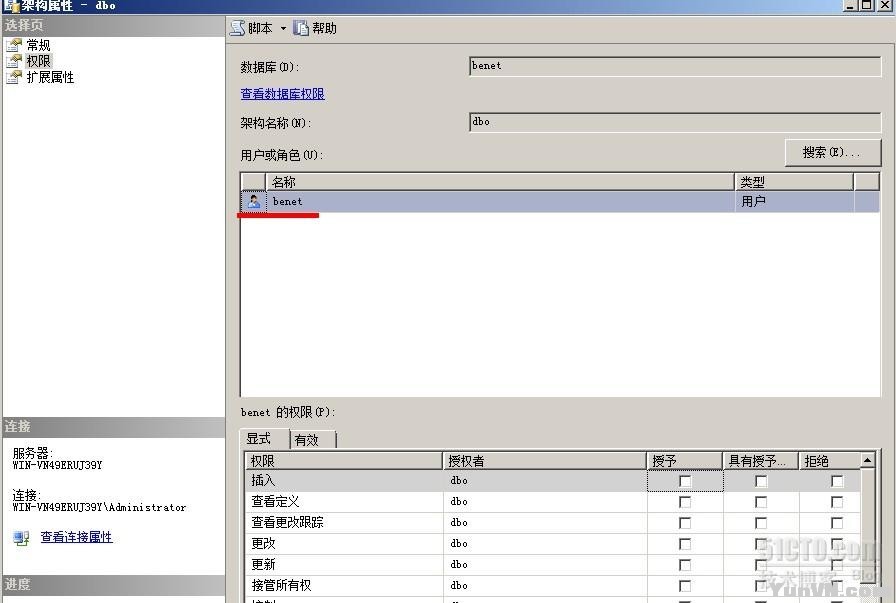Open 查看数据库权限 link

[x=283, y=94]
